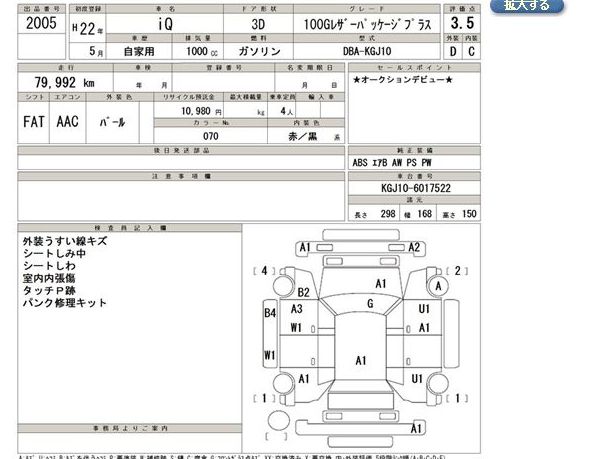Viewport: 600px width, 459px height.
Task: Select the A1 mark on car roof
Action: [361, 360]
